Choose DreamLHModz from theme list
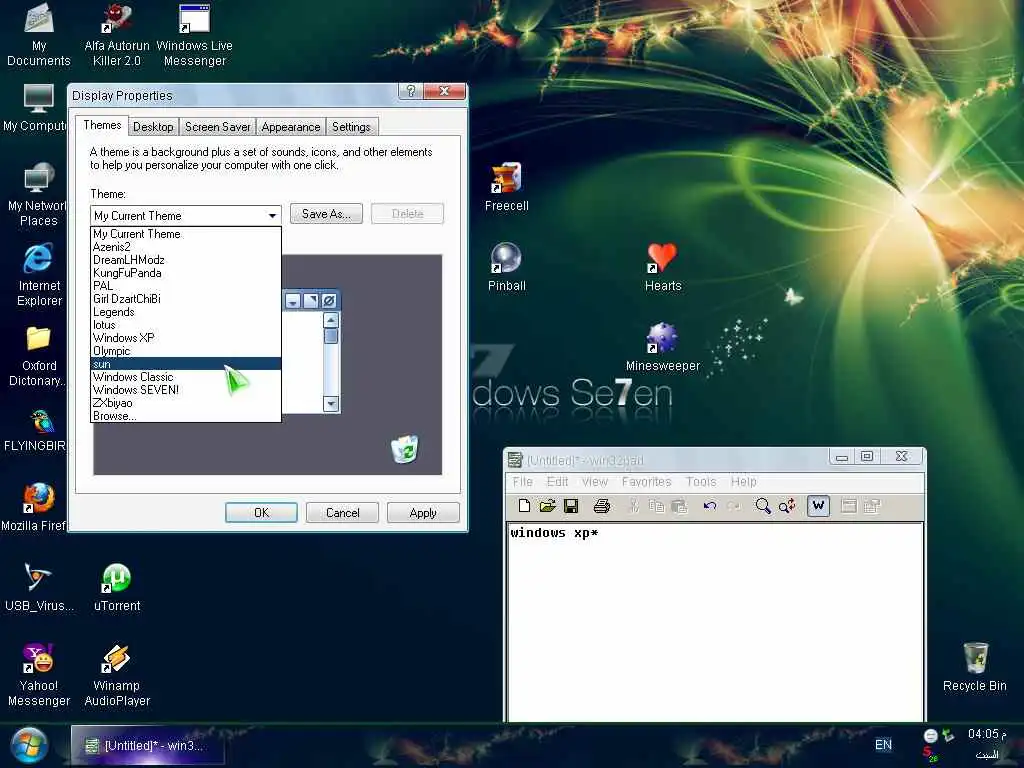 click(185, 260)
